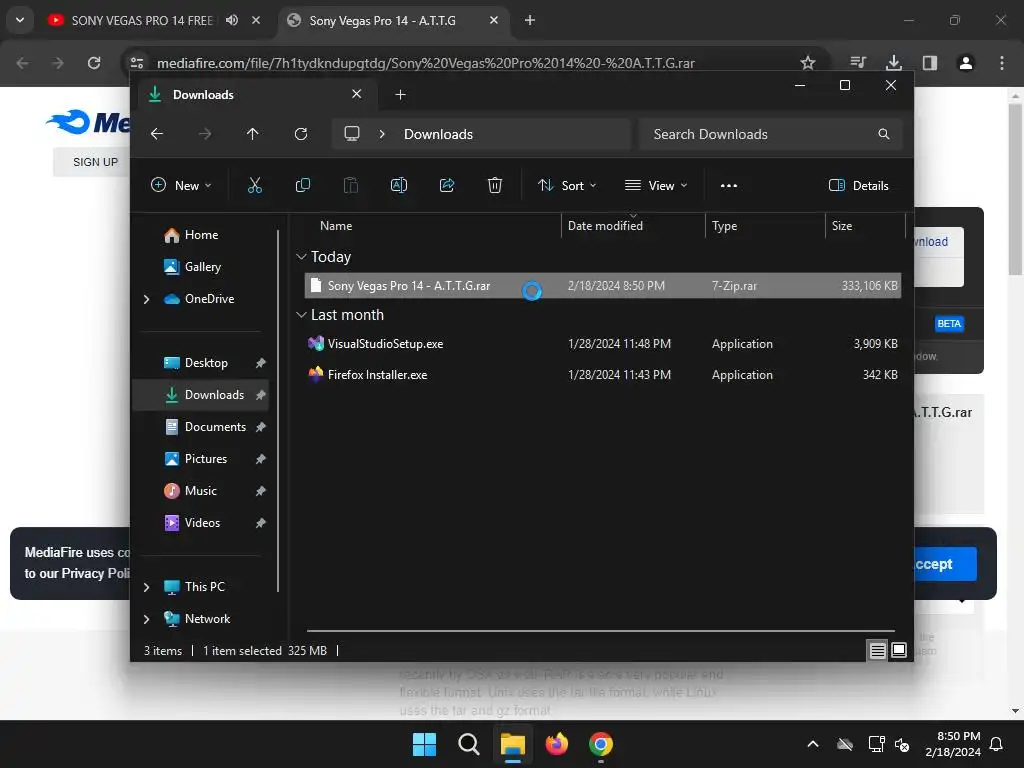Open Chrome tab search dropdown arrow

(20, 20)
